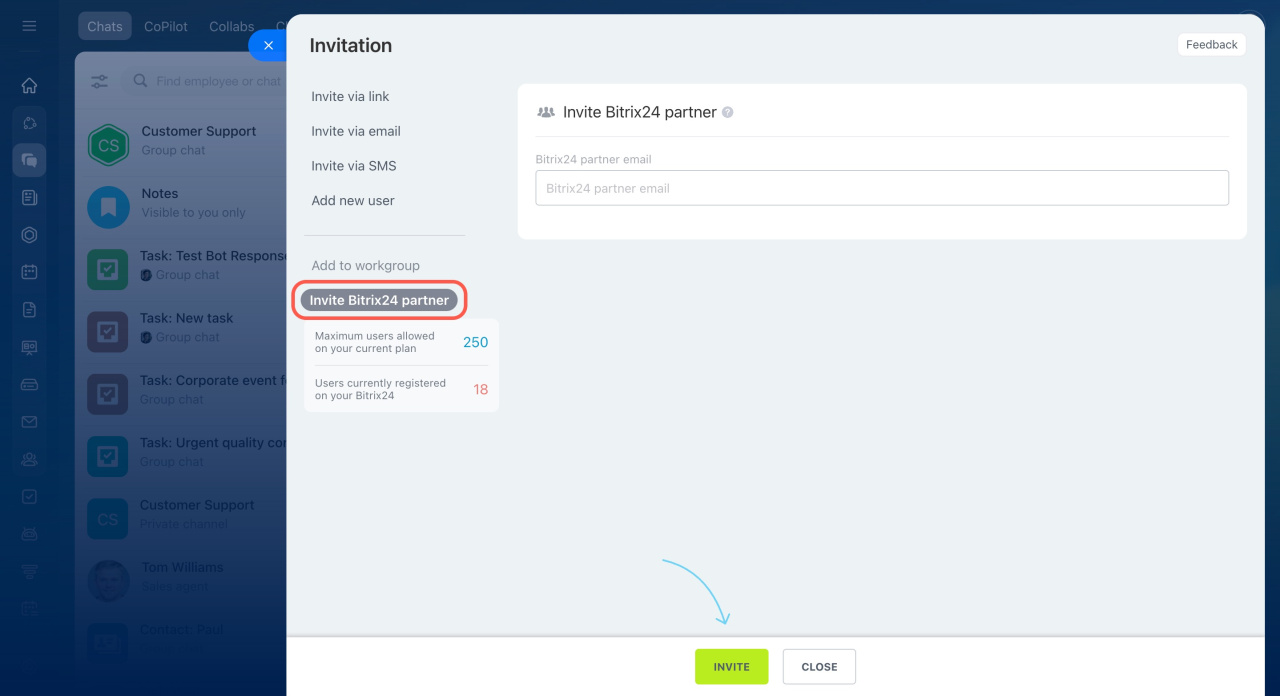Select Invite via email option
This screenshot has width=1280, height=696.
click(356, 131)
